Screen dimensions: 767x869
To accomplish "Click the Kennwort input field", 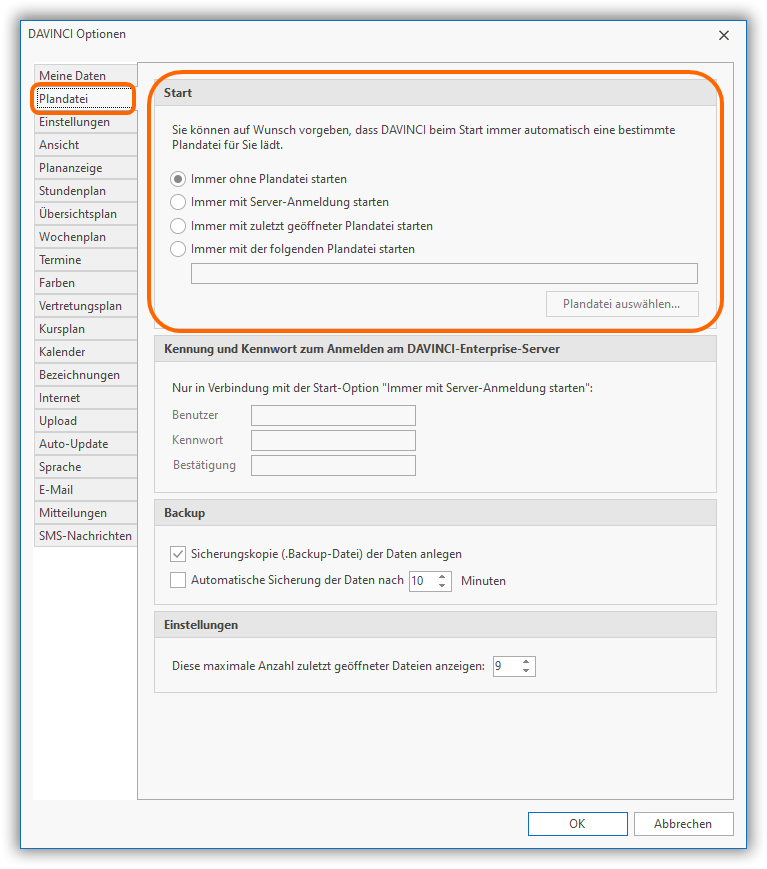I will 333,441.
